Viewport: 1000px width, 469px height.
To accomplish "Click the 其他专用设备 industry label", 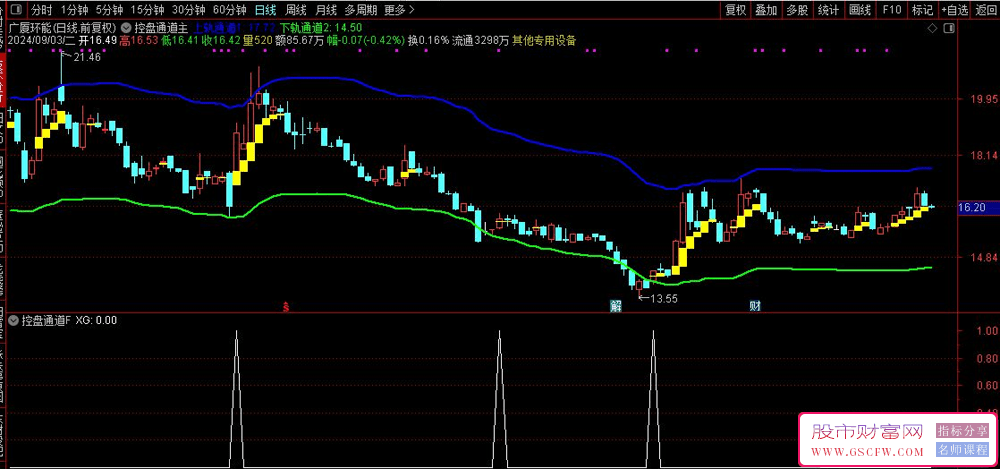I will tap(544, 41).
